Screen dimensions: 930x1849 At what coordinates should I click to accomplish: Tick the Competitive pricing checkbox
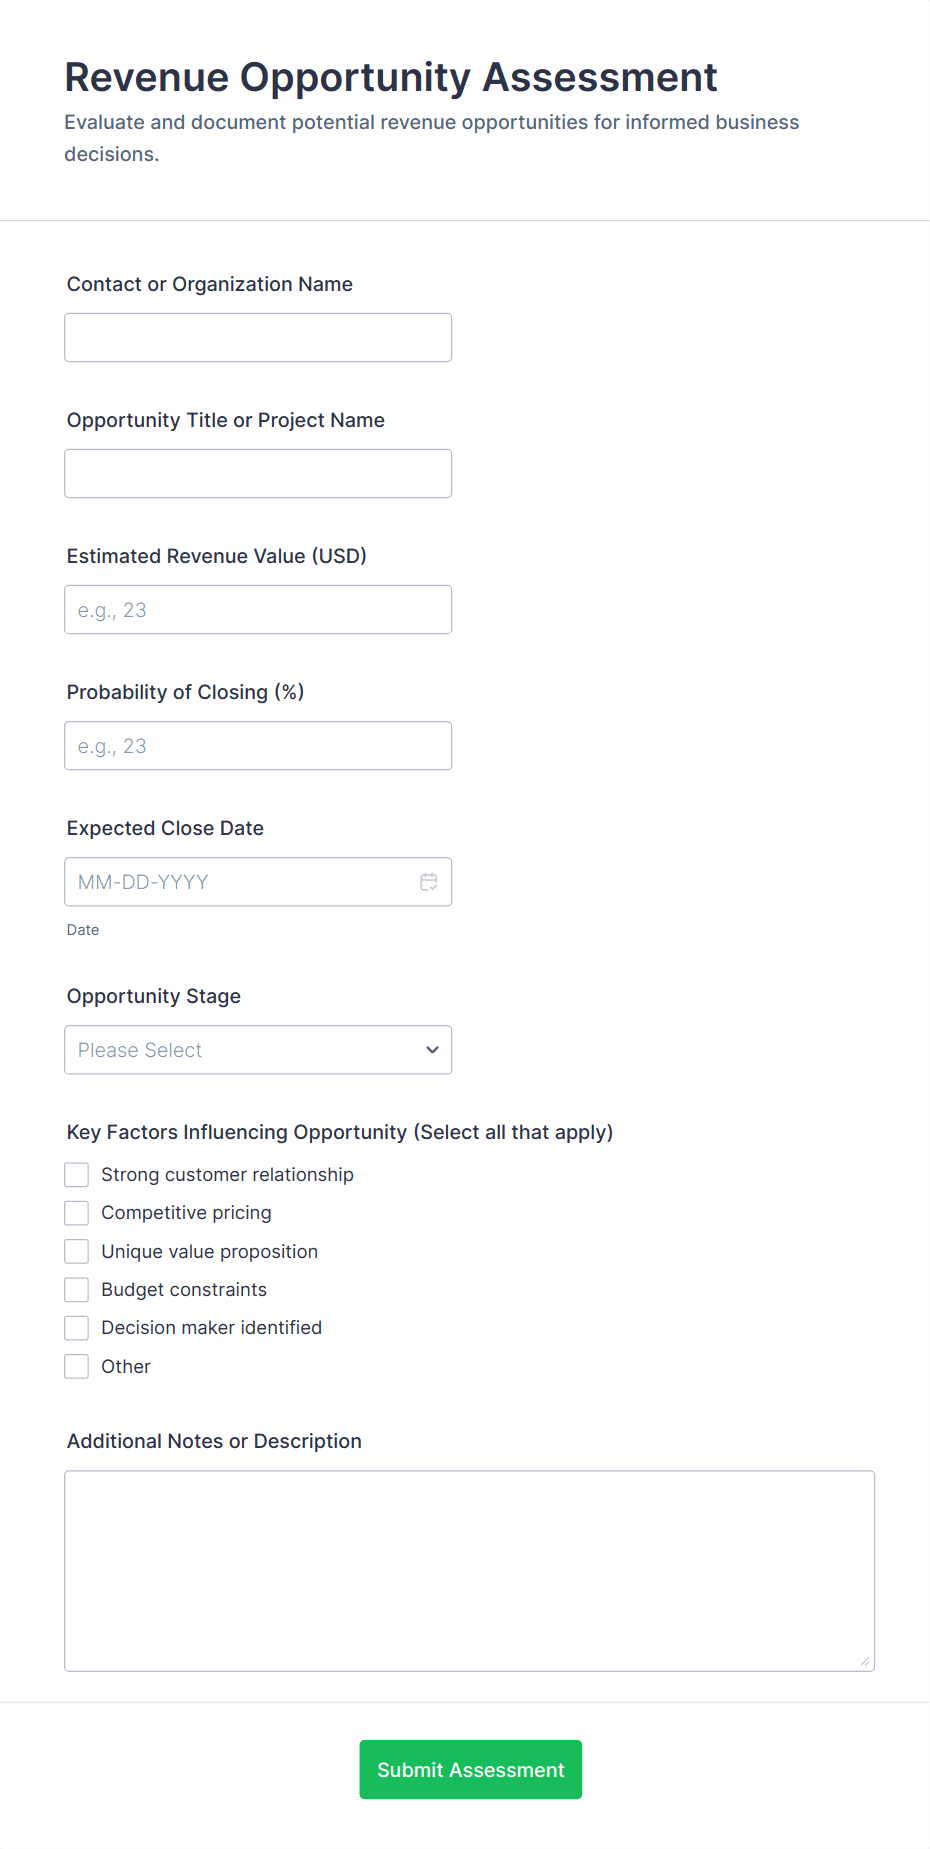tap(77, 1213)
